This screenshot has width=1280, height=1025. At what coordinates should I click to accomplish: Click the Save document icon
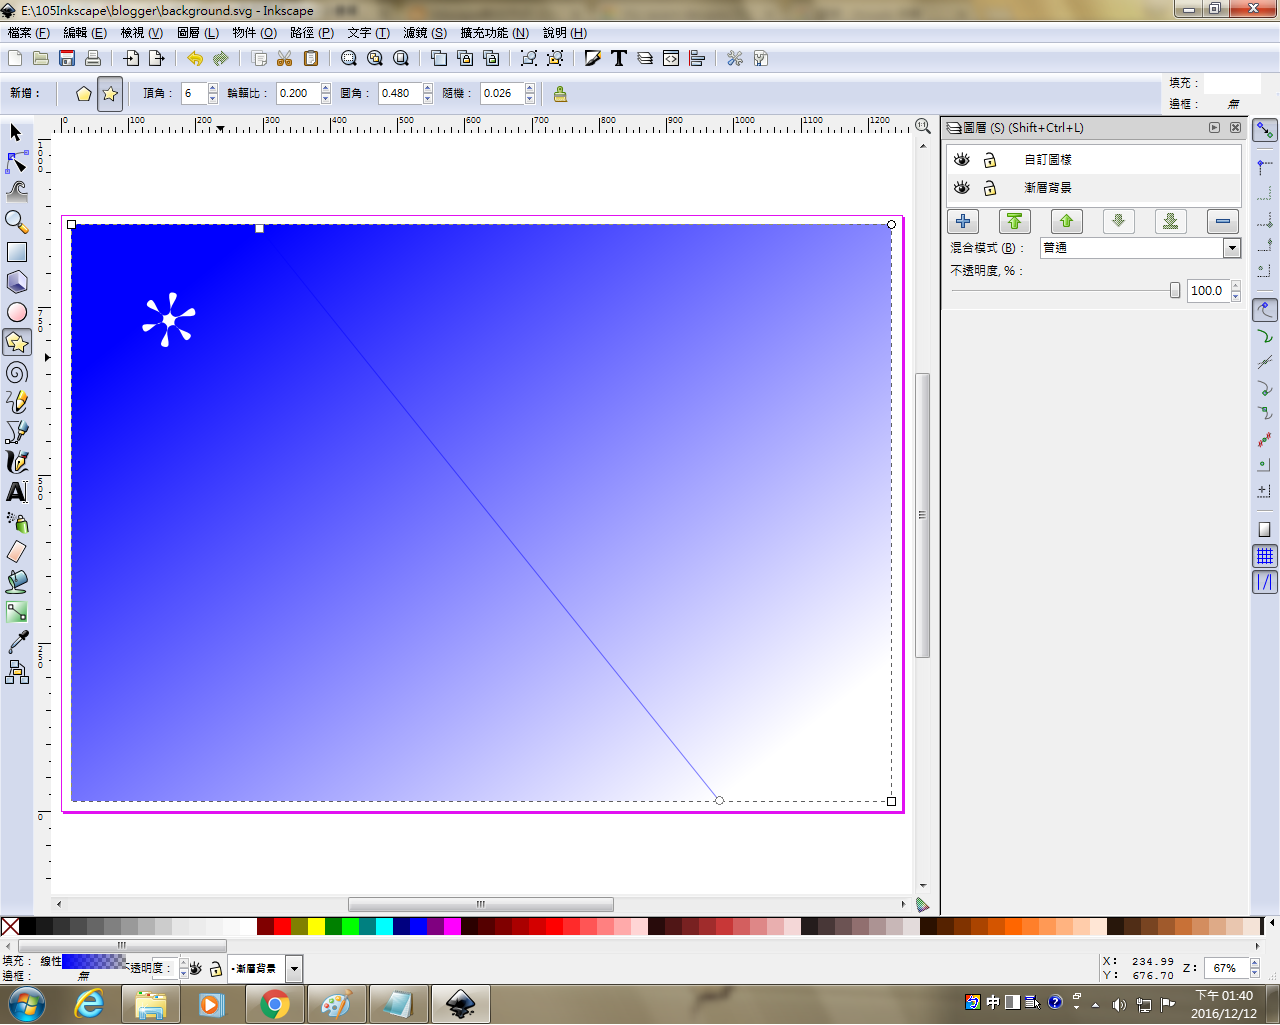(x=67, y=58)
